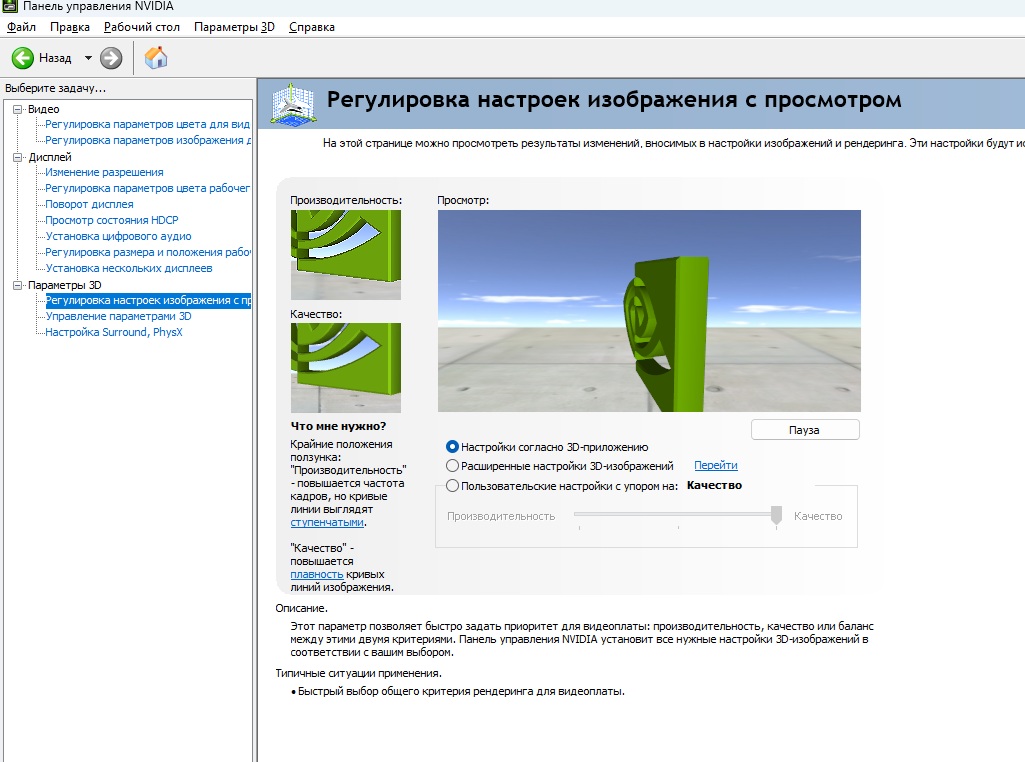This screenshot has width=1025, height=762.
Task: Open Регулировка параметров изображения for video
Action: click(x=148, y=141)
